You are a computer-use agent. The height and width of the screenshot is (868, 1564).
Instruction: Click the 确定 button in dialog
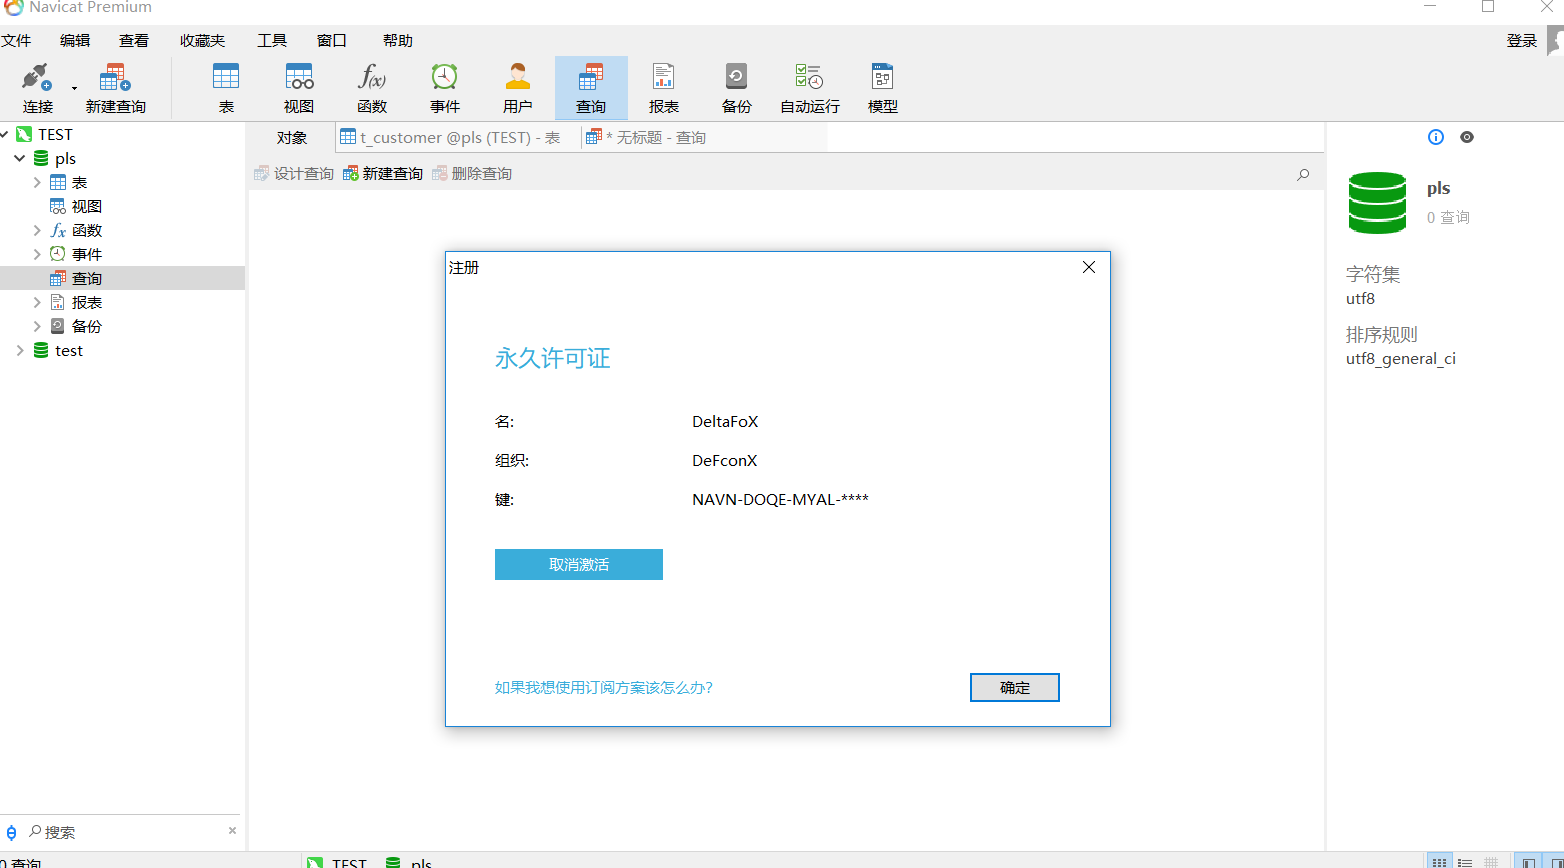pyautogui.click(x=1015, y=687)
